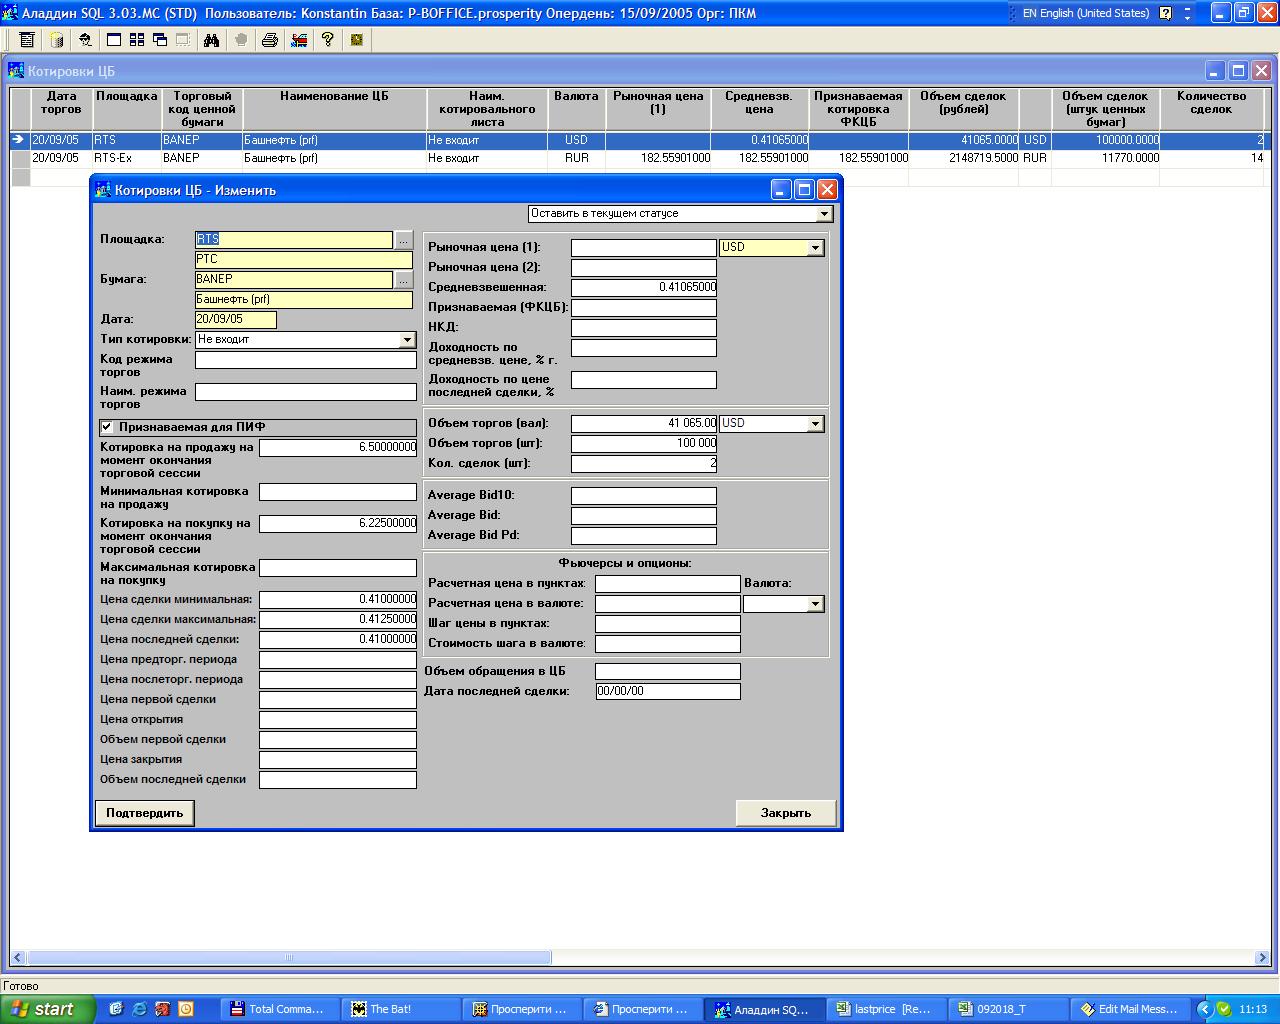Click browse button next to Площадка field
This screenshot has height=1024, width=1280.
[x=403, y=239]
